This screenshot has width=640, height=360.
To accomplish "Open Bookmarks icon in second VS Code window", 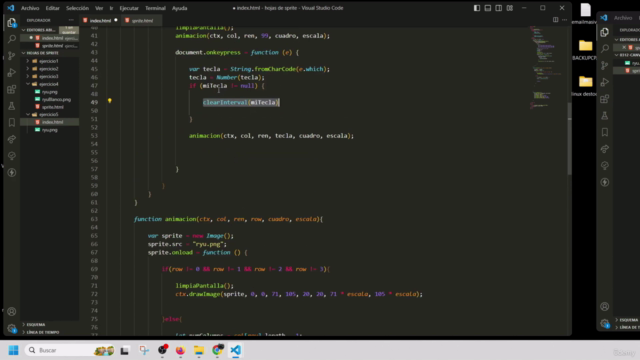I will click(604, 132).
